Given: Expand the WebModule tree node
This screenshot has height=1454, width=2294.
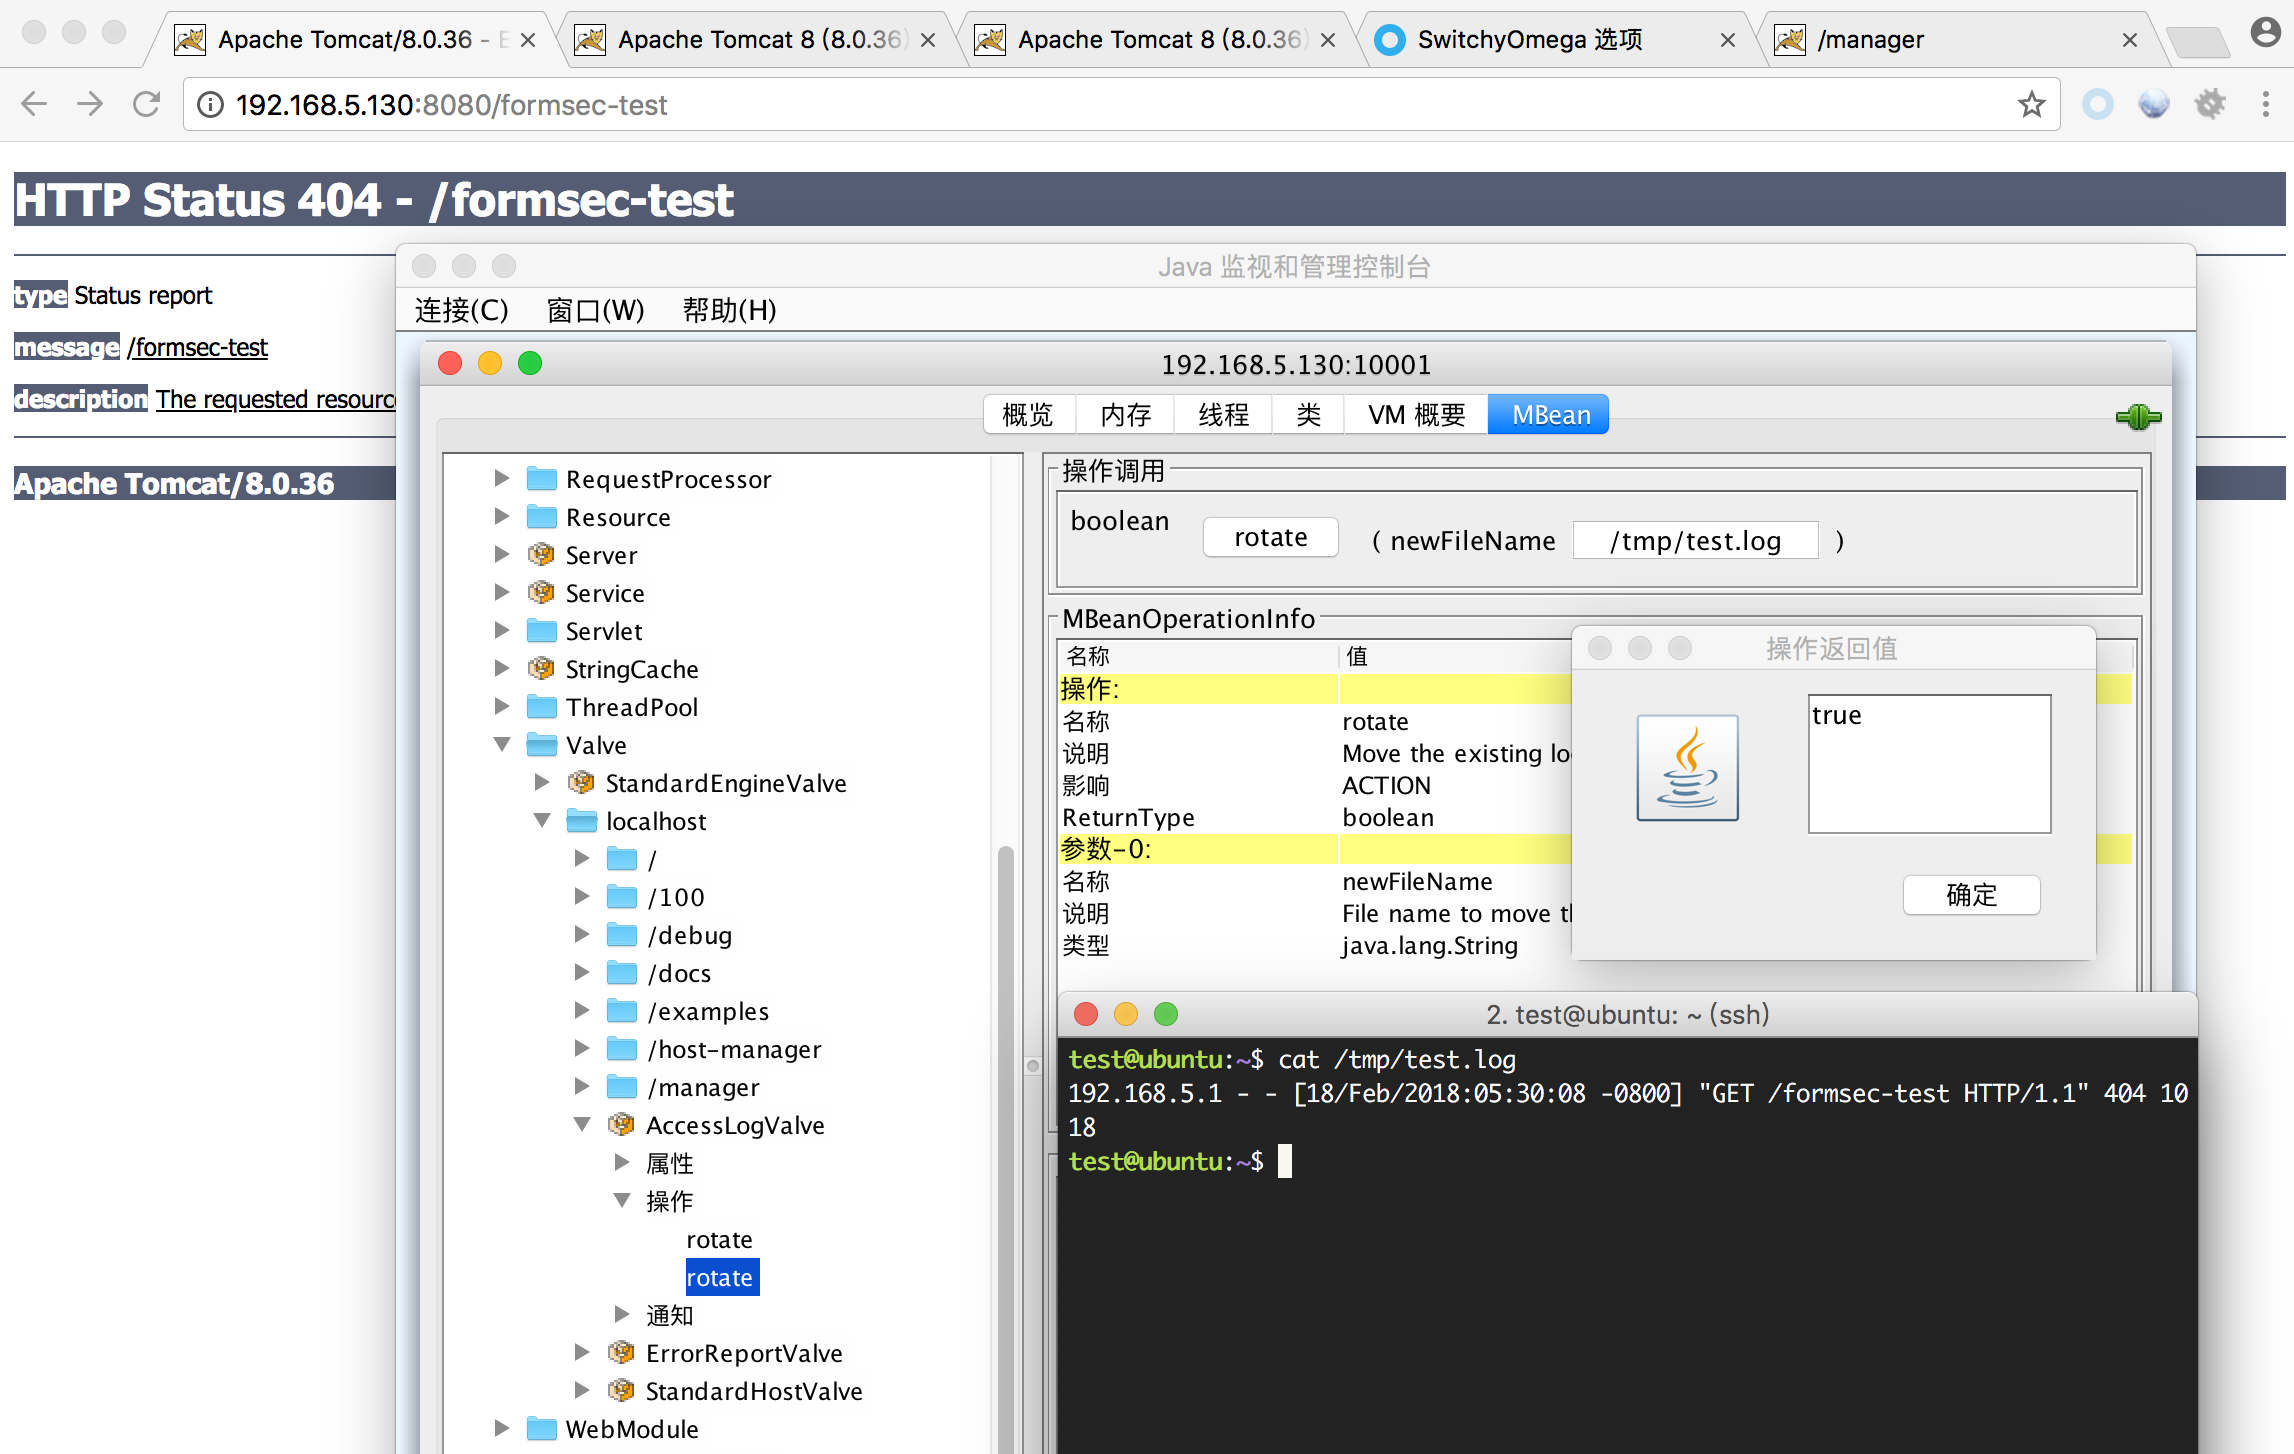Looking at the screenshot, I should pyautogui.click(x=502, y=1429).
